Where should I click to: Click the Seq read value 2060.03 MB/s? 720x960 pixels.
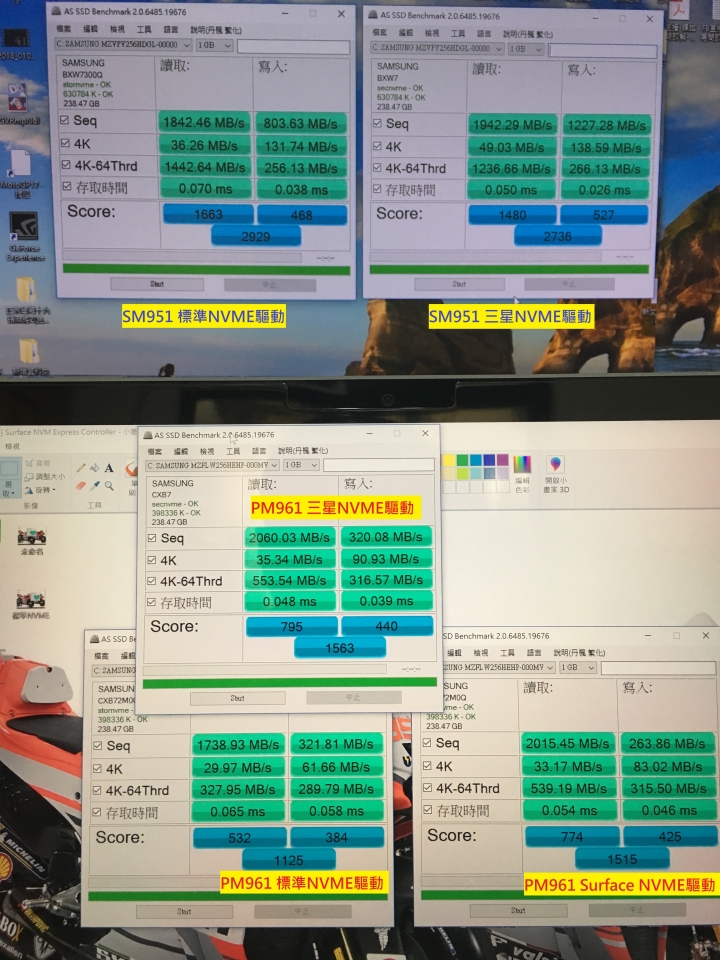[x=289, y=537]
